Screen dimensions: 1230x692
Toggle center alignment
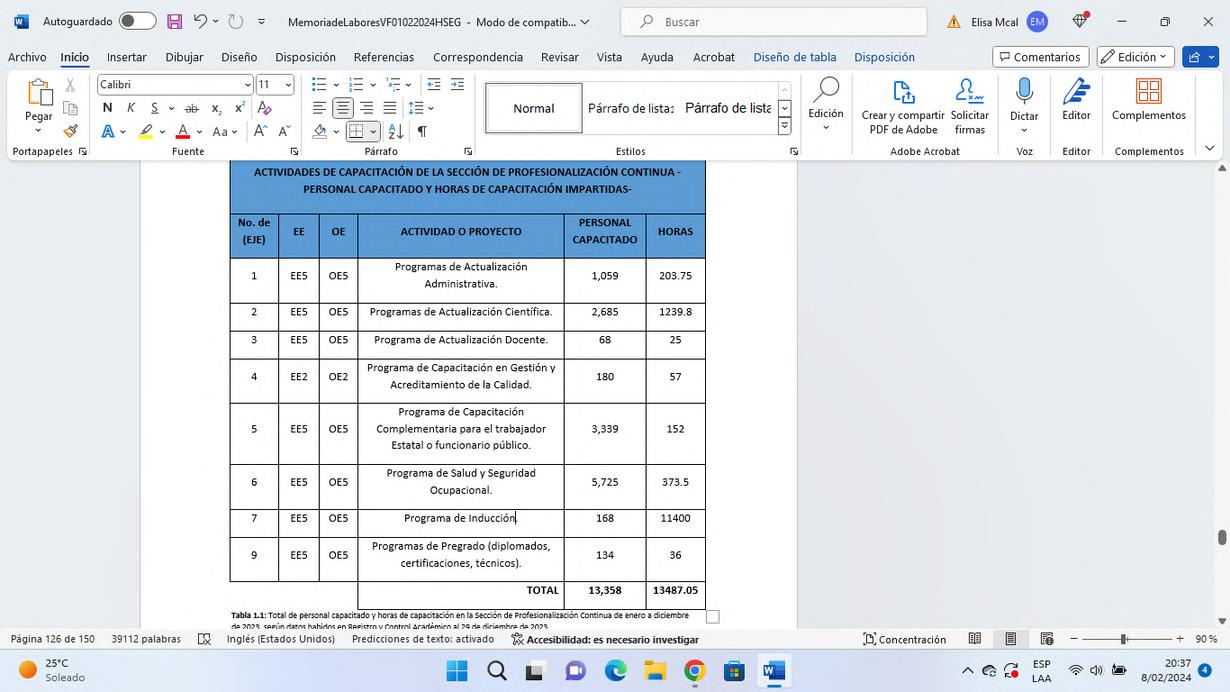click(343, 108)
